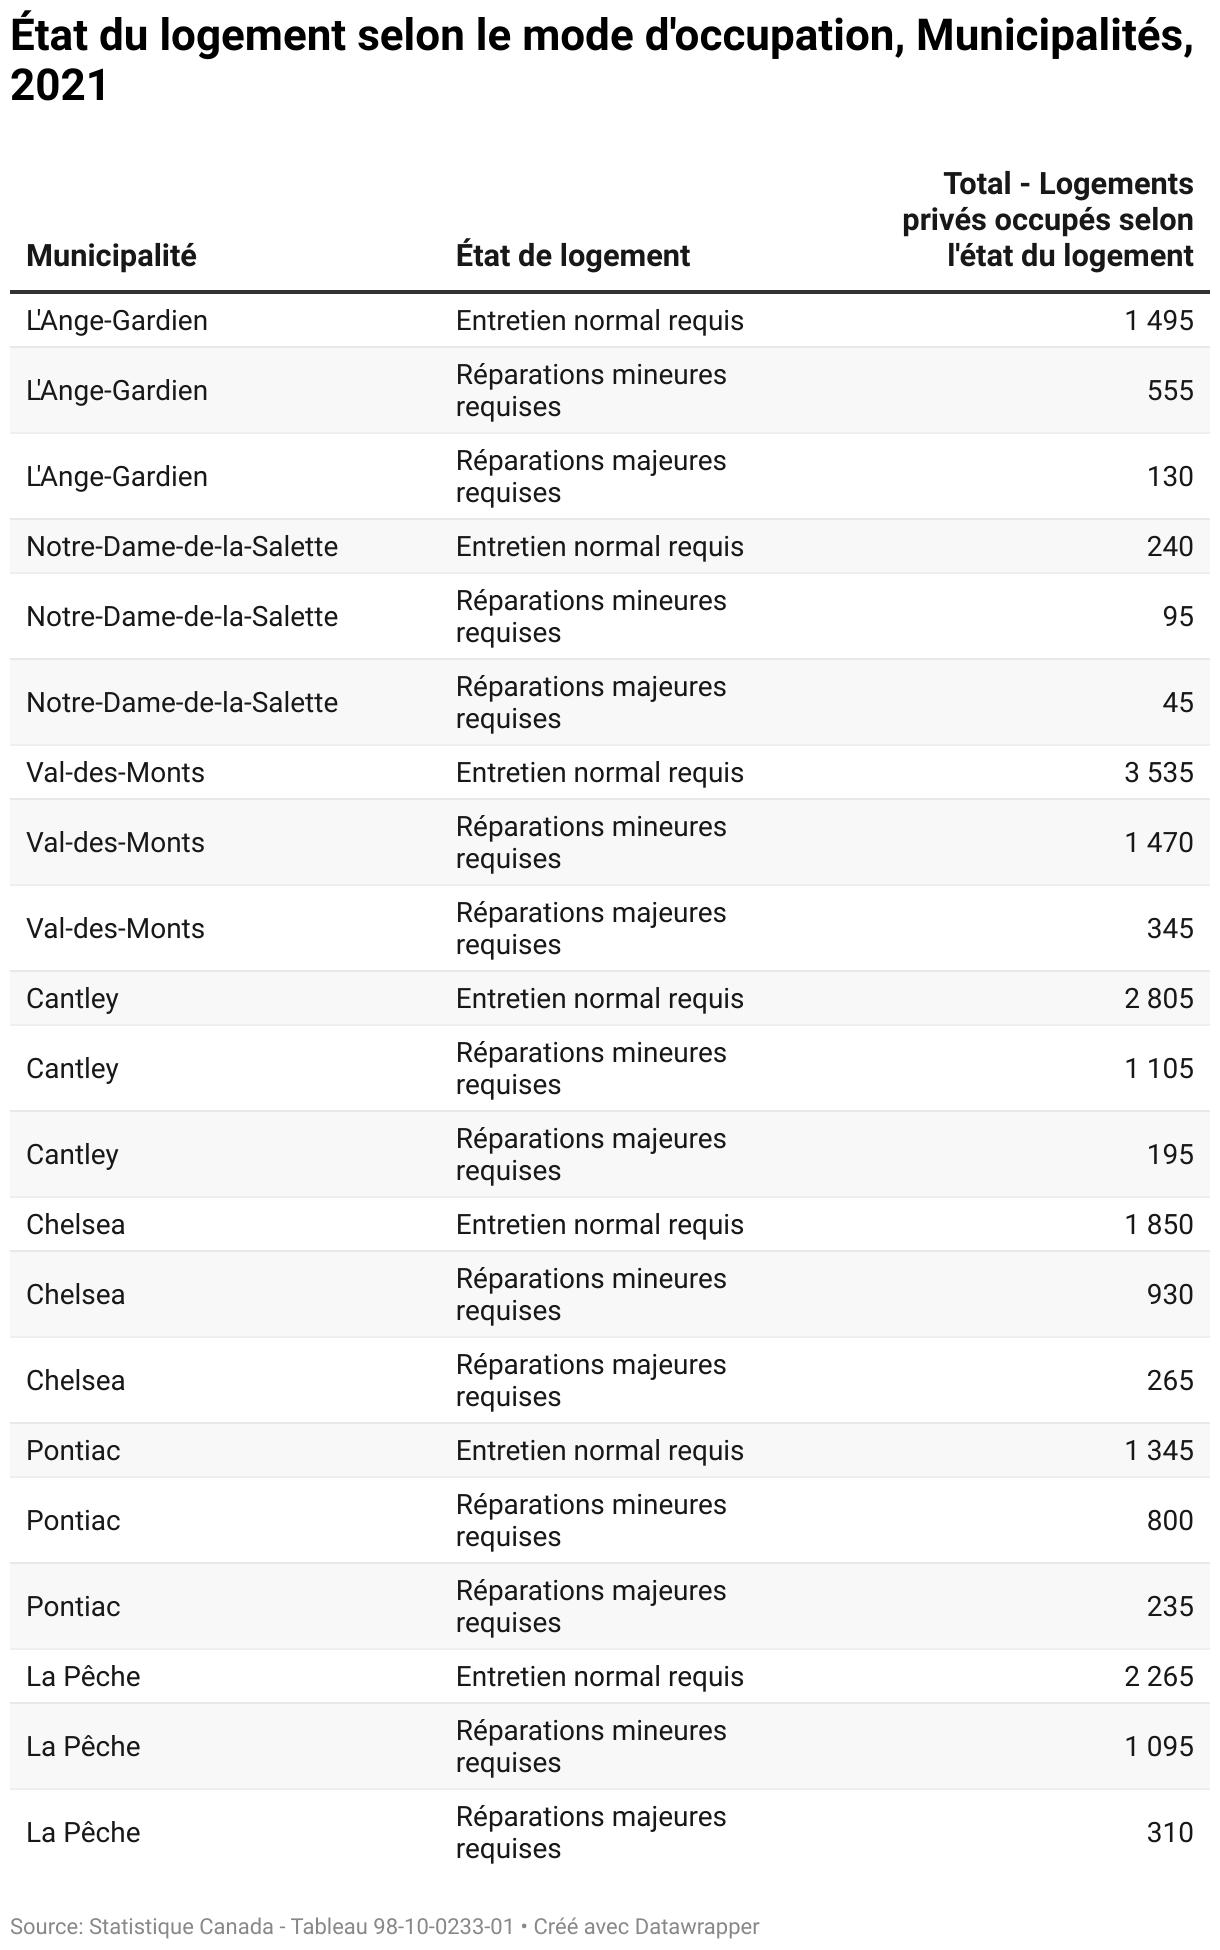Viewport: 1220px width, 1950px height.
Task: Open the Créé avec Datawrapper link
Action: pyautogui.click(x=646, y=1926)
